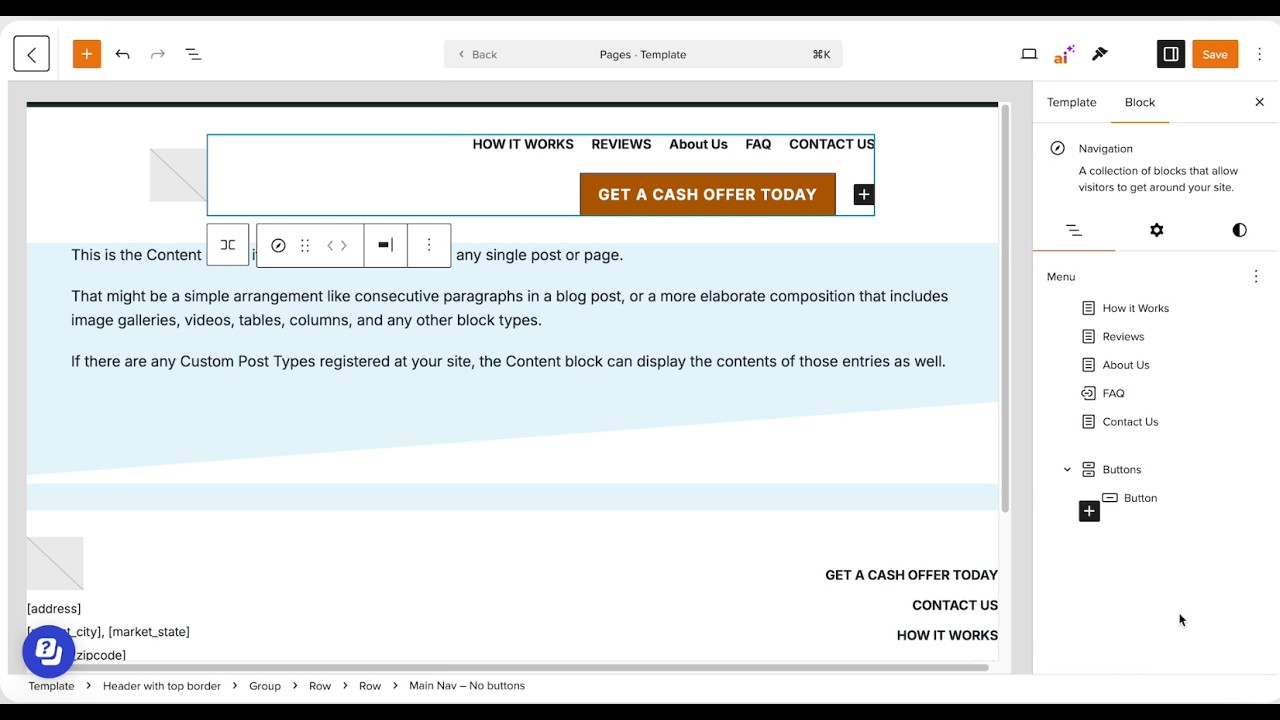Open block toolbar more options menu

429,245
